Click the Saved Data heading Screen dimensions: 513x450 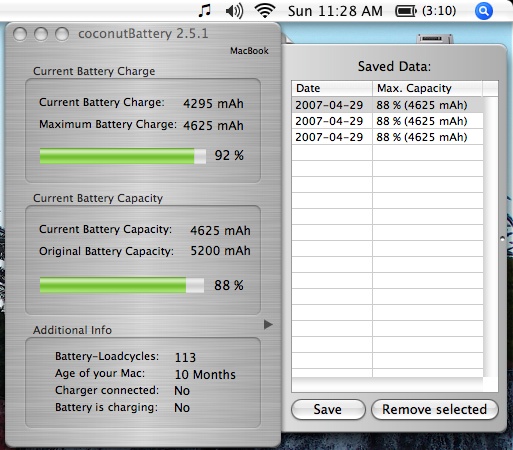tap(394, 66)
